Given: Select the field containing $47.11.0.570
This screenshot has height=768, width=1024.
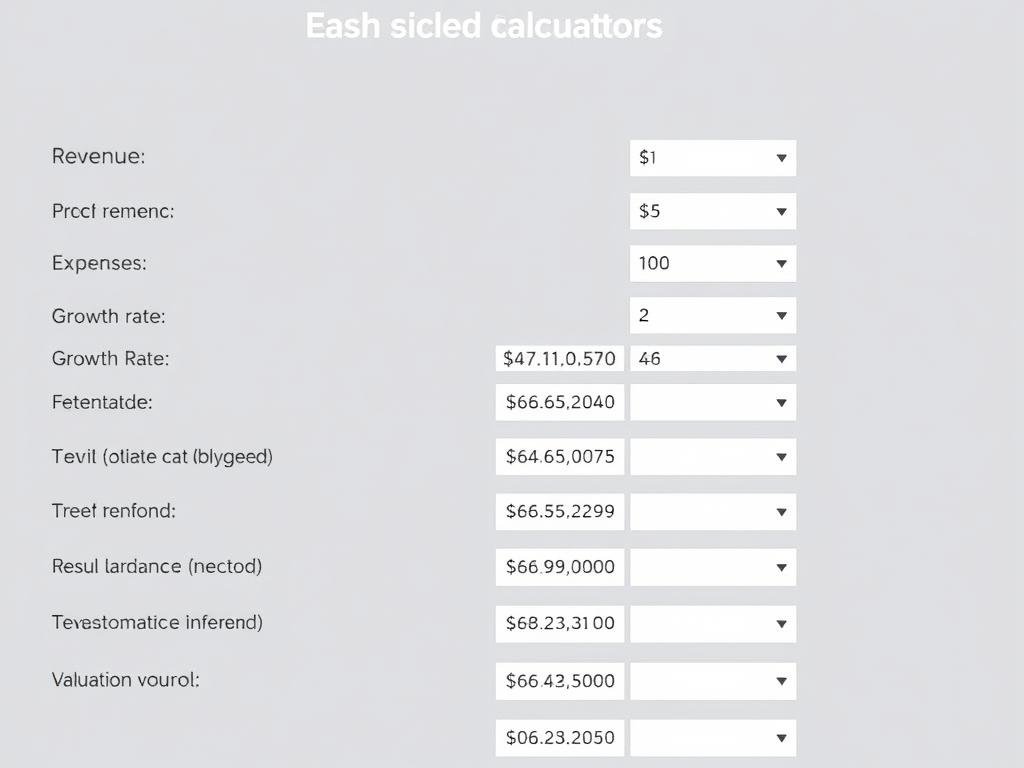Looking at the screenshot, I should (559, 358).
